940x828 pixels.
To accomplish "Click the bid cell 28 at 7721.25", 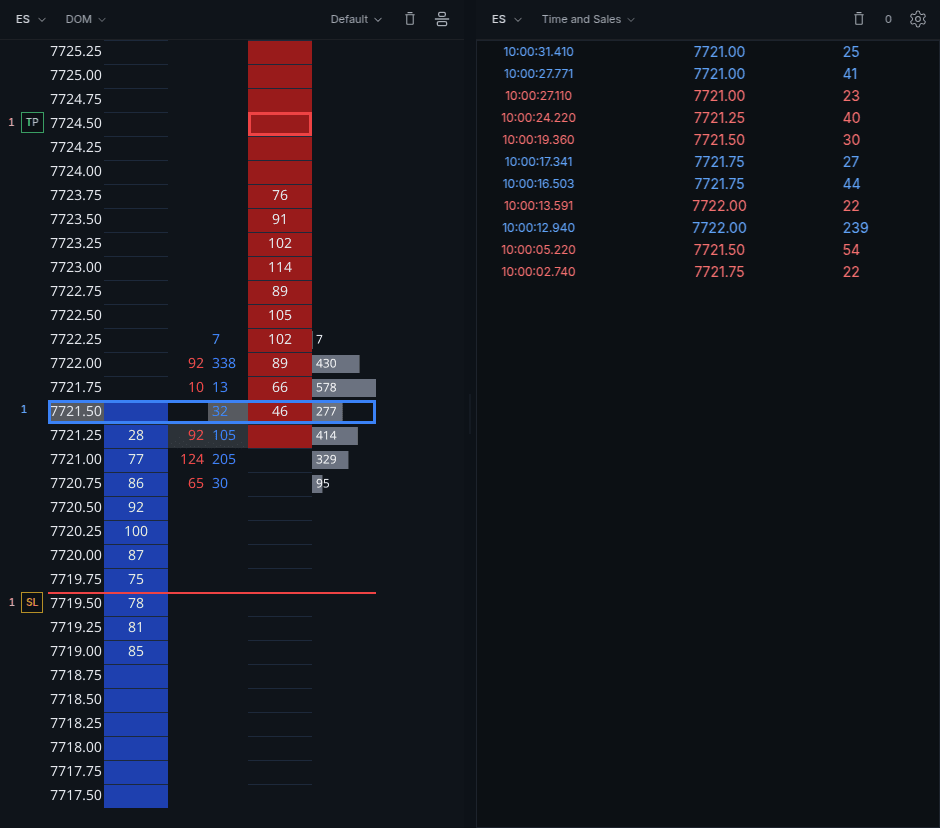I will click(x=136, y=435).
